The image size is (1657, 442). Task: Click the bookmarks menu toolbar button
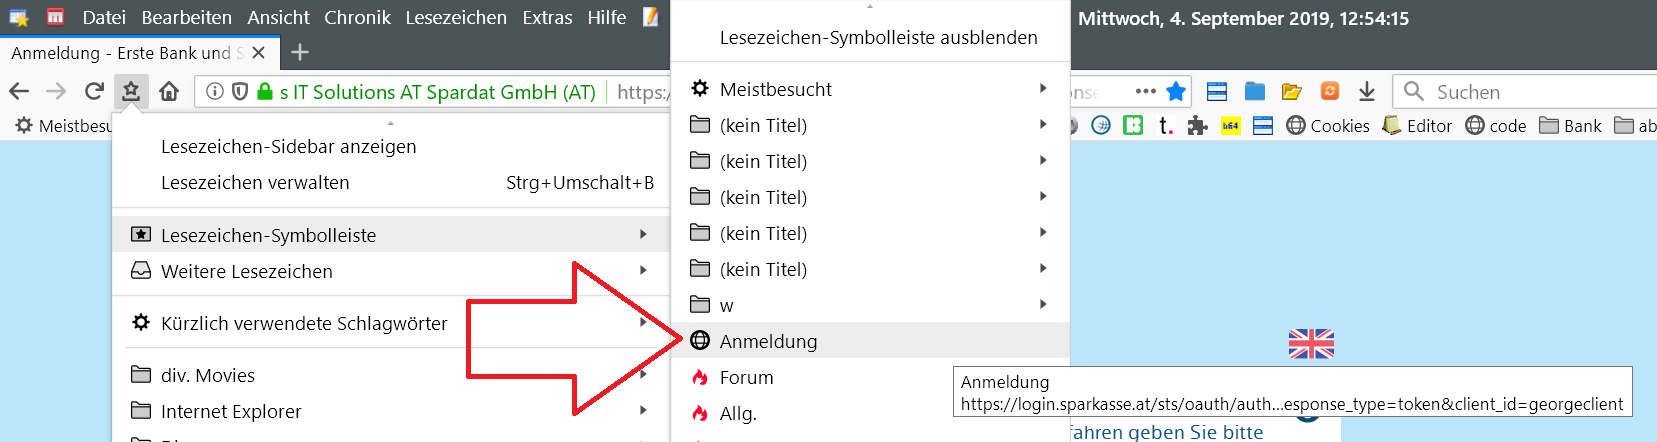click(x=131, y=92)
